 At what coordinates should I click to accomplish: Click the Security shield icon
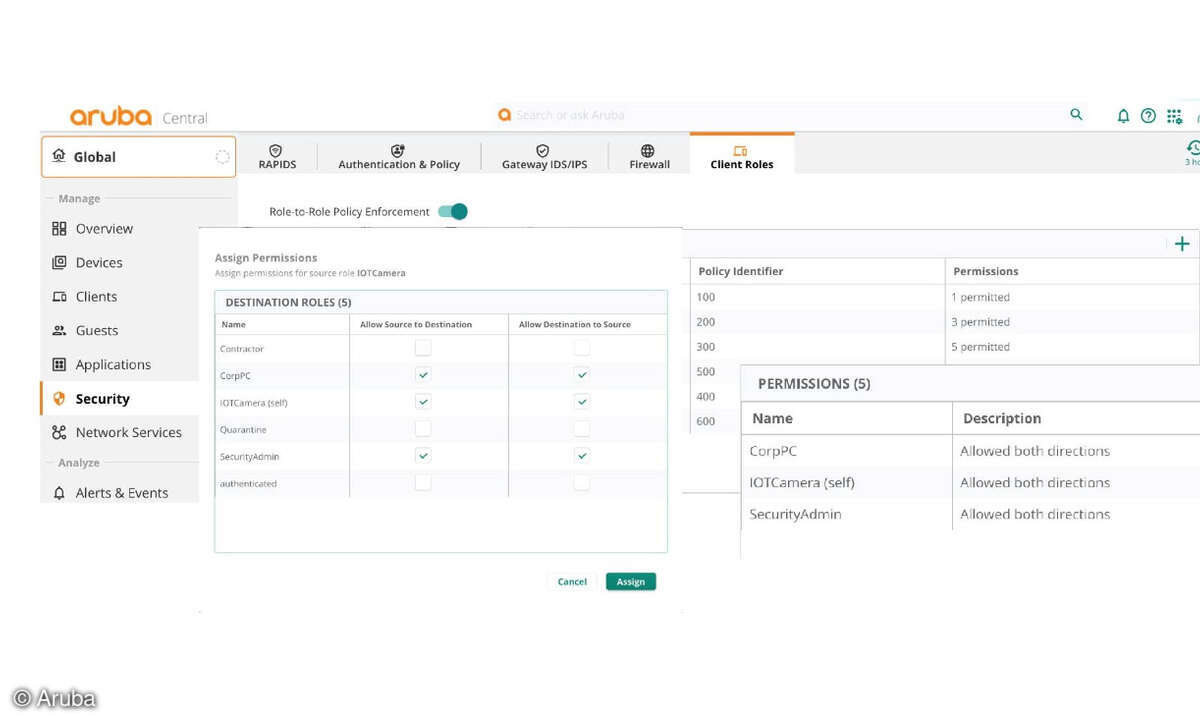coord(59,399)
